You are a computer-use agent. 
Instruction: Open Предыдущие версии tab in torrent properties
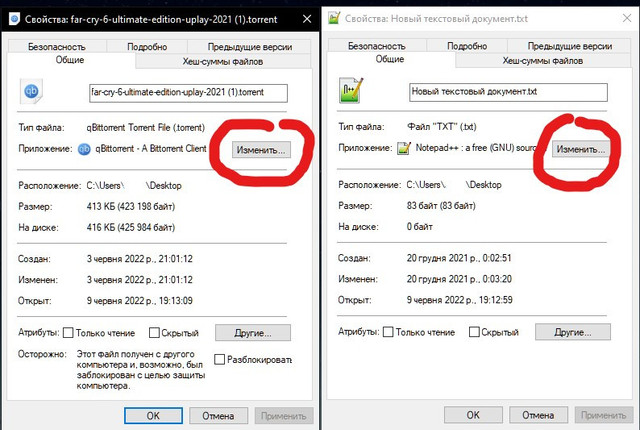pos(250,47)
